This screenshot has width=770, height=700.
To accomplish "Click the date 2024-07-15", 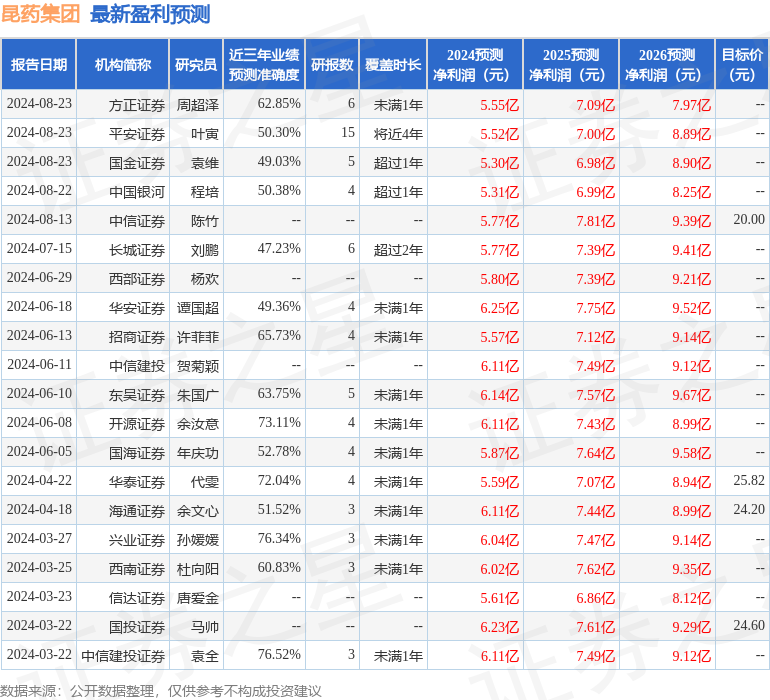I will 39,249.
